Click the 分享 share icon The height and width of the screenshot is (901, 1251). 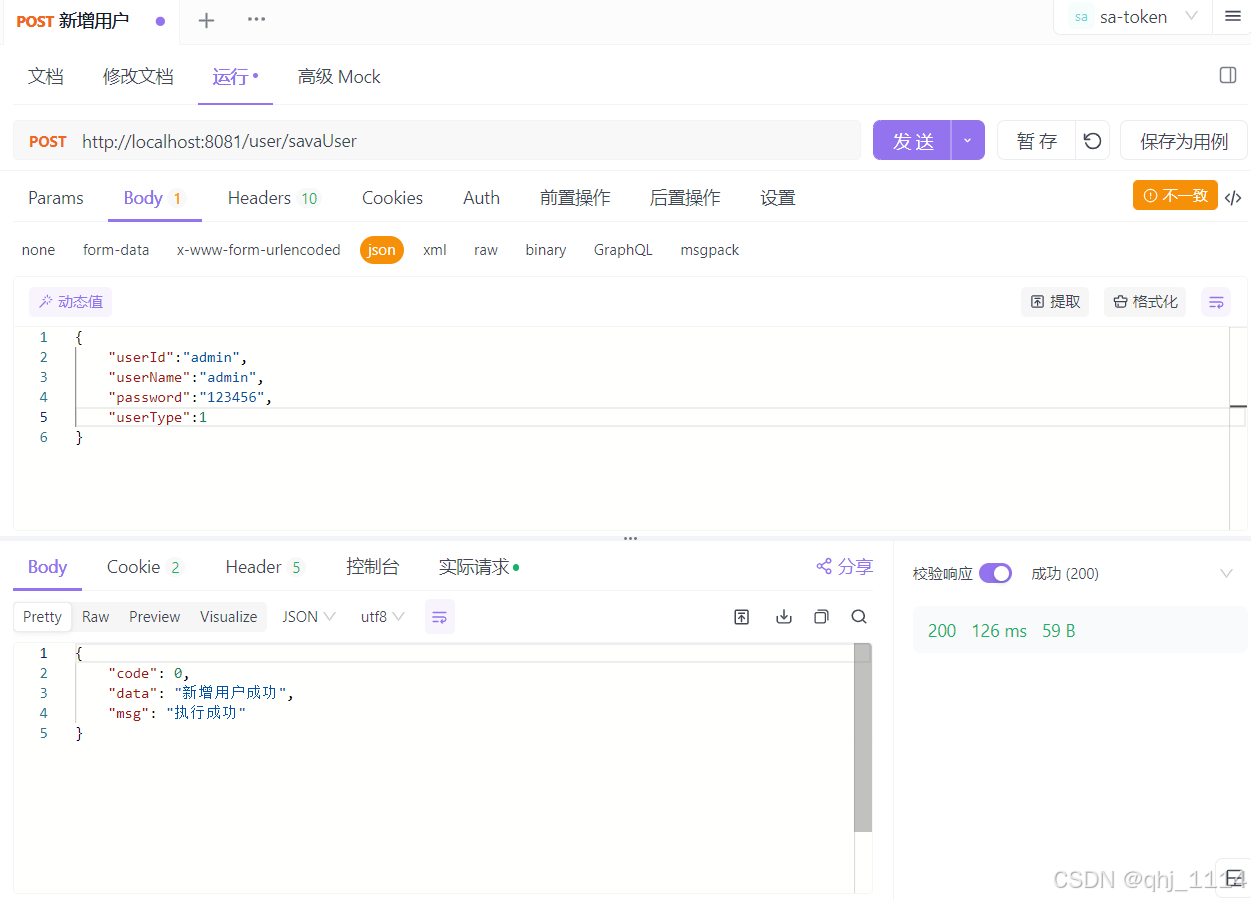pyautogui.click(x=843, y=566)
